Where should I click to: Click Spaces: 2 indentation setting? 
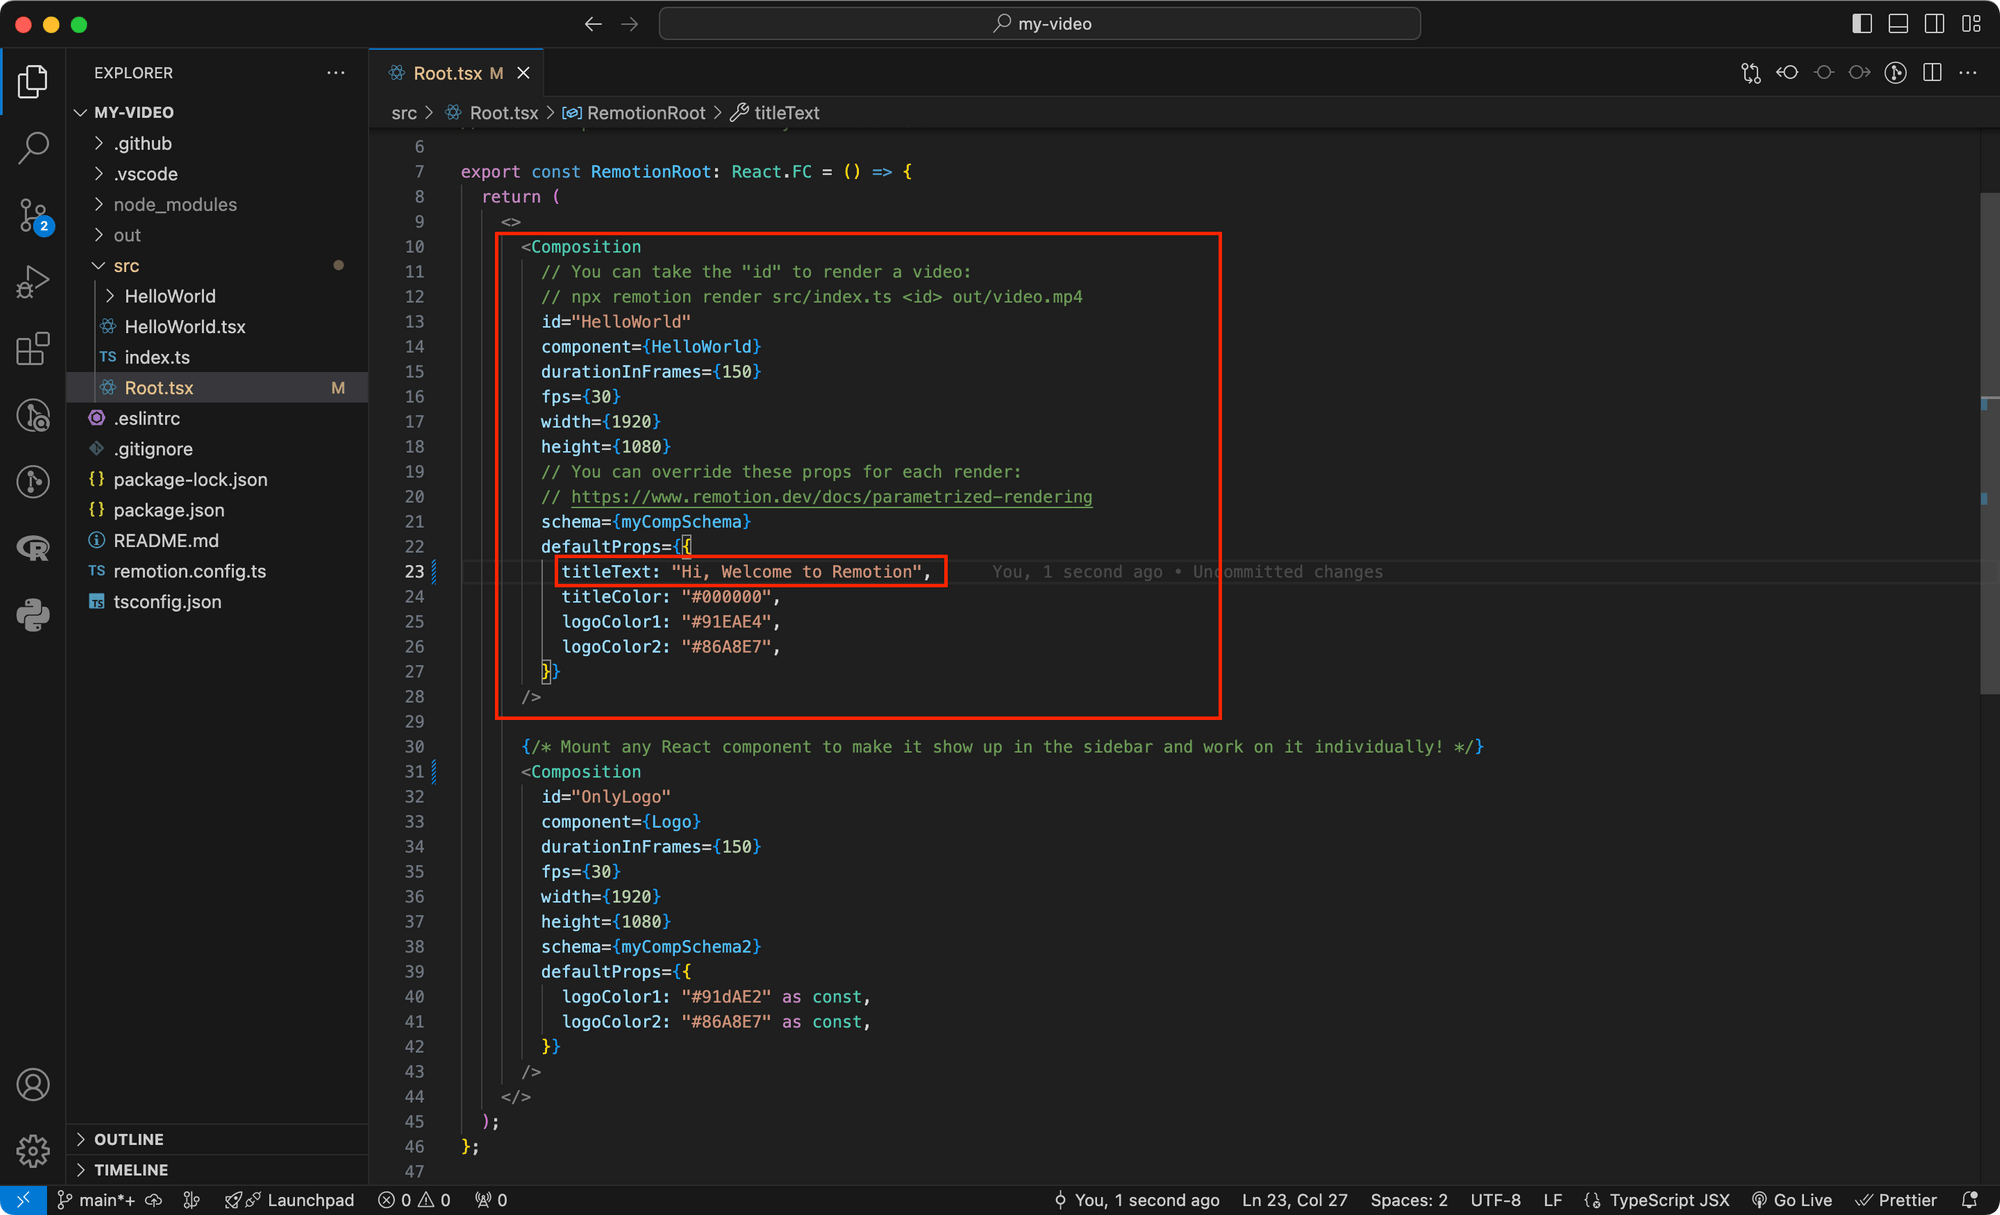pos(1409,1200)
